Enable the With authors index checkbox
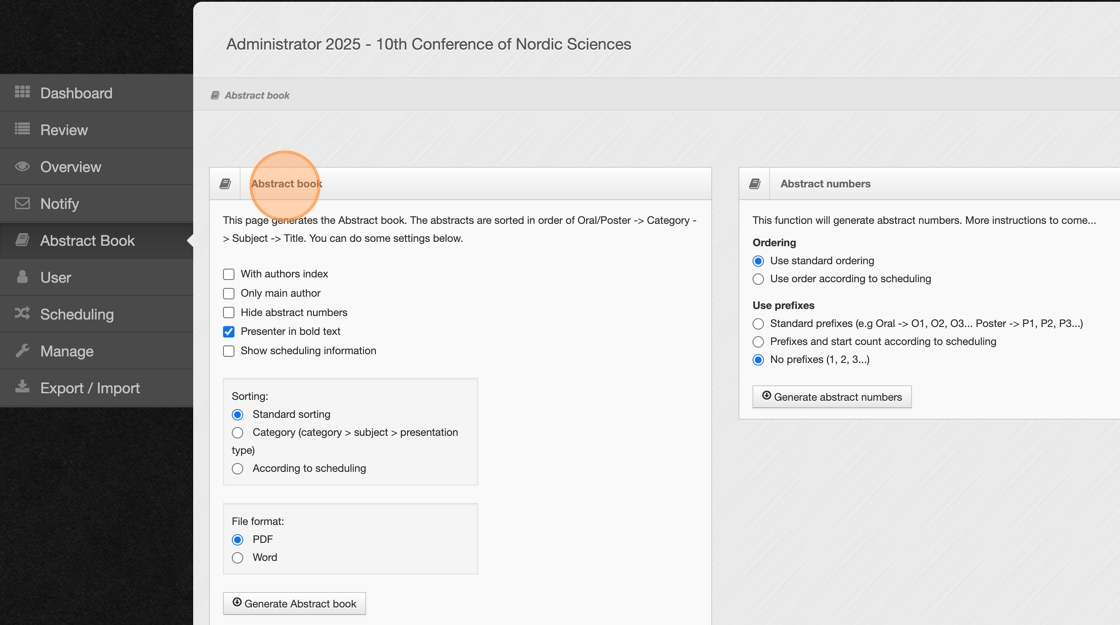 point(229,274)
